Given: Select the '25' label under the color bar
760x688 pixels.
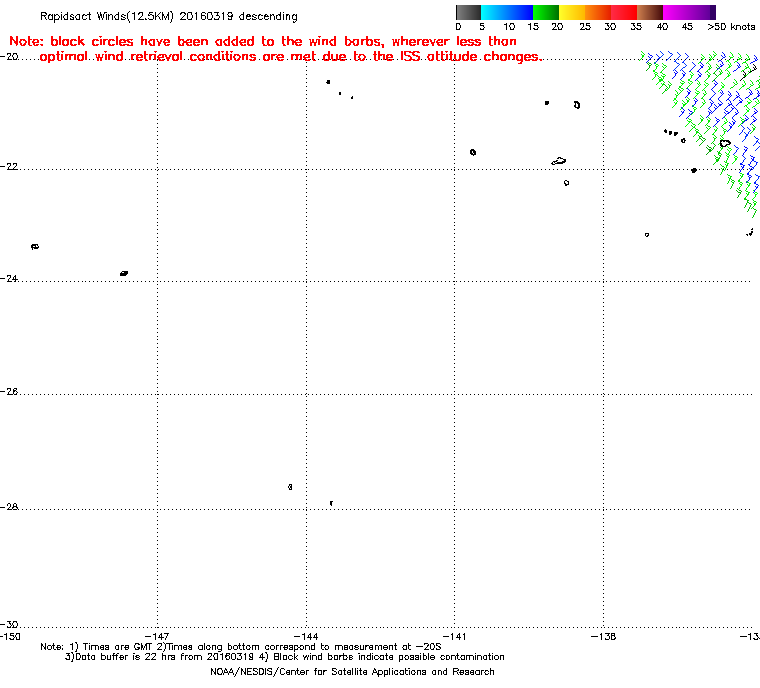Looking at the screenshot, I should point(585,27).
